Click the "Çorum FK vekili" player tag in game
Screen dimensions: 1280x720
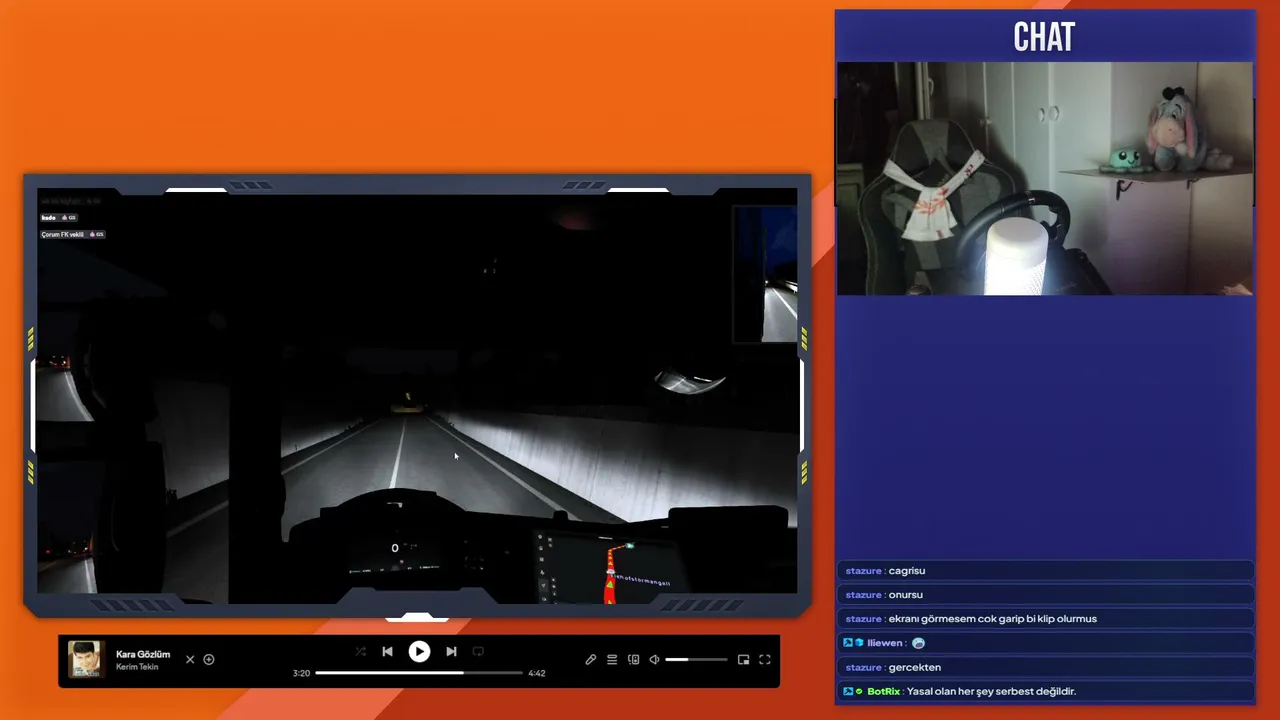click(x=73, y=234)
